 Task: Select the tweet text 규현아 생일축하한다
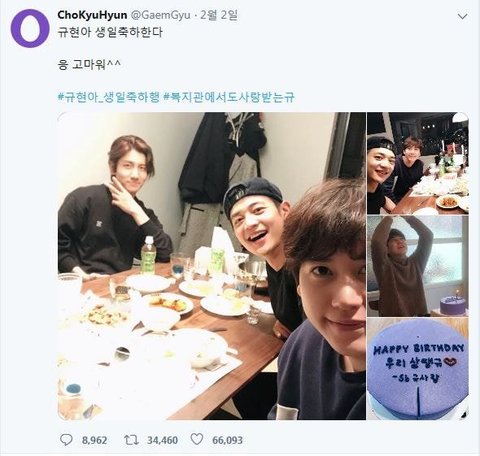coord(110,32)
